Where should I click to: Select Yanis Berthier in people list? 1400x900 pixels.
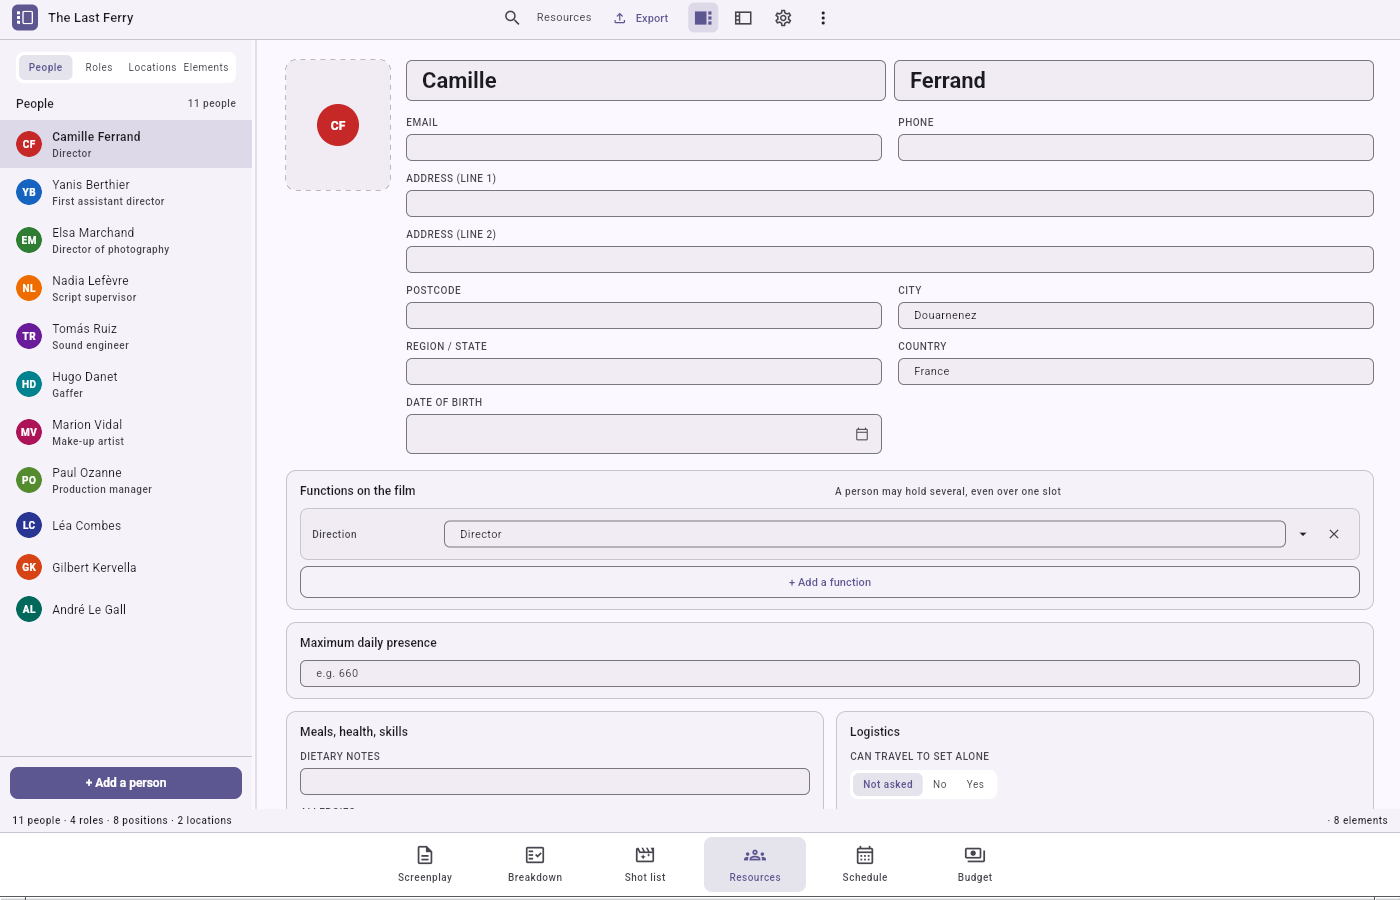126,192
